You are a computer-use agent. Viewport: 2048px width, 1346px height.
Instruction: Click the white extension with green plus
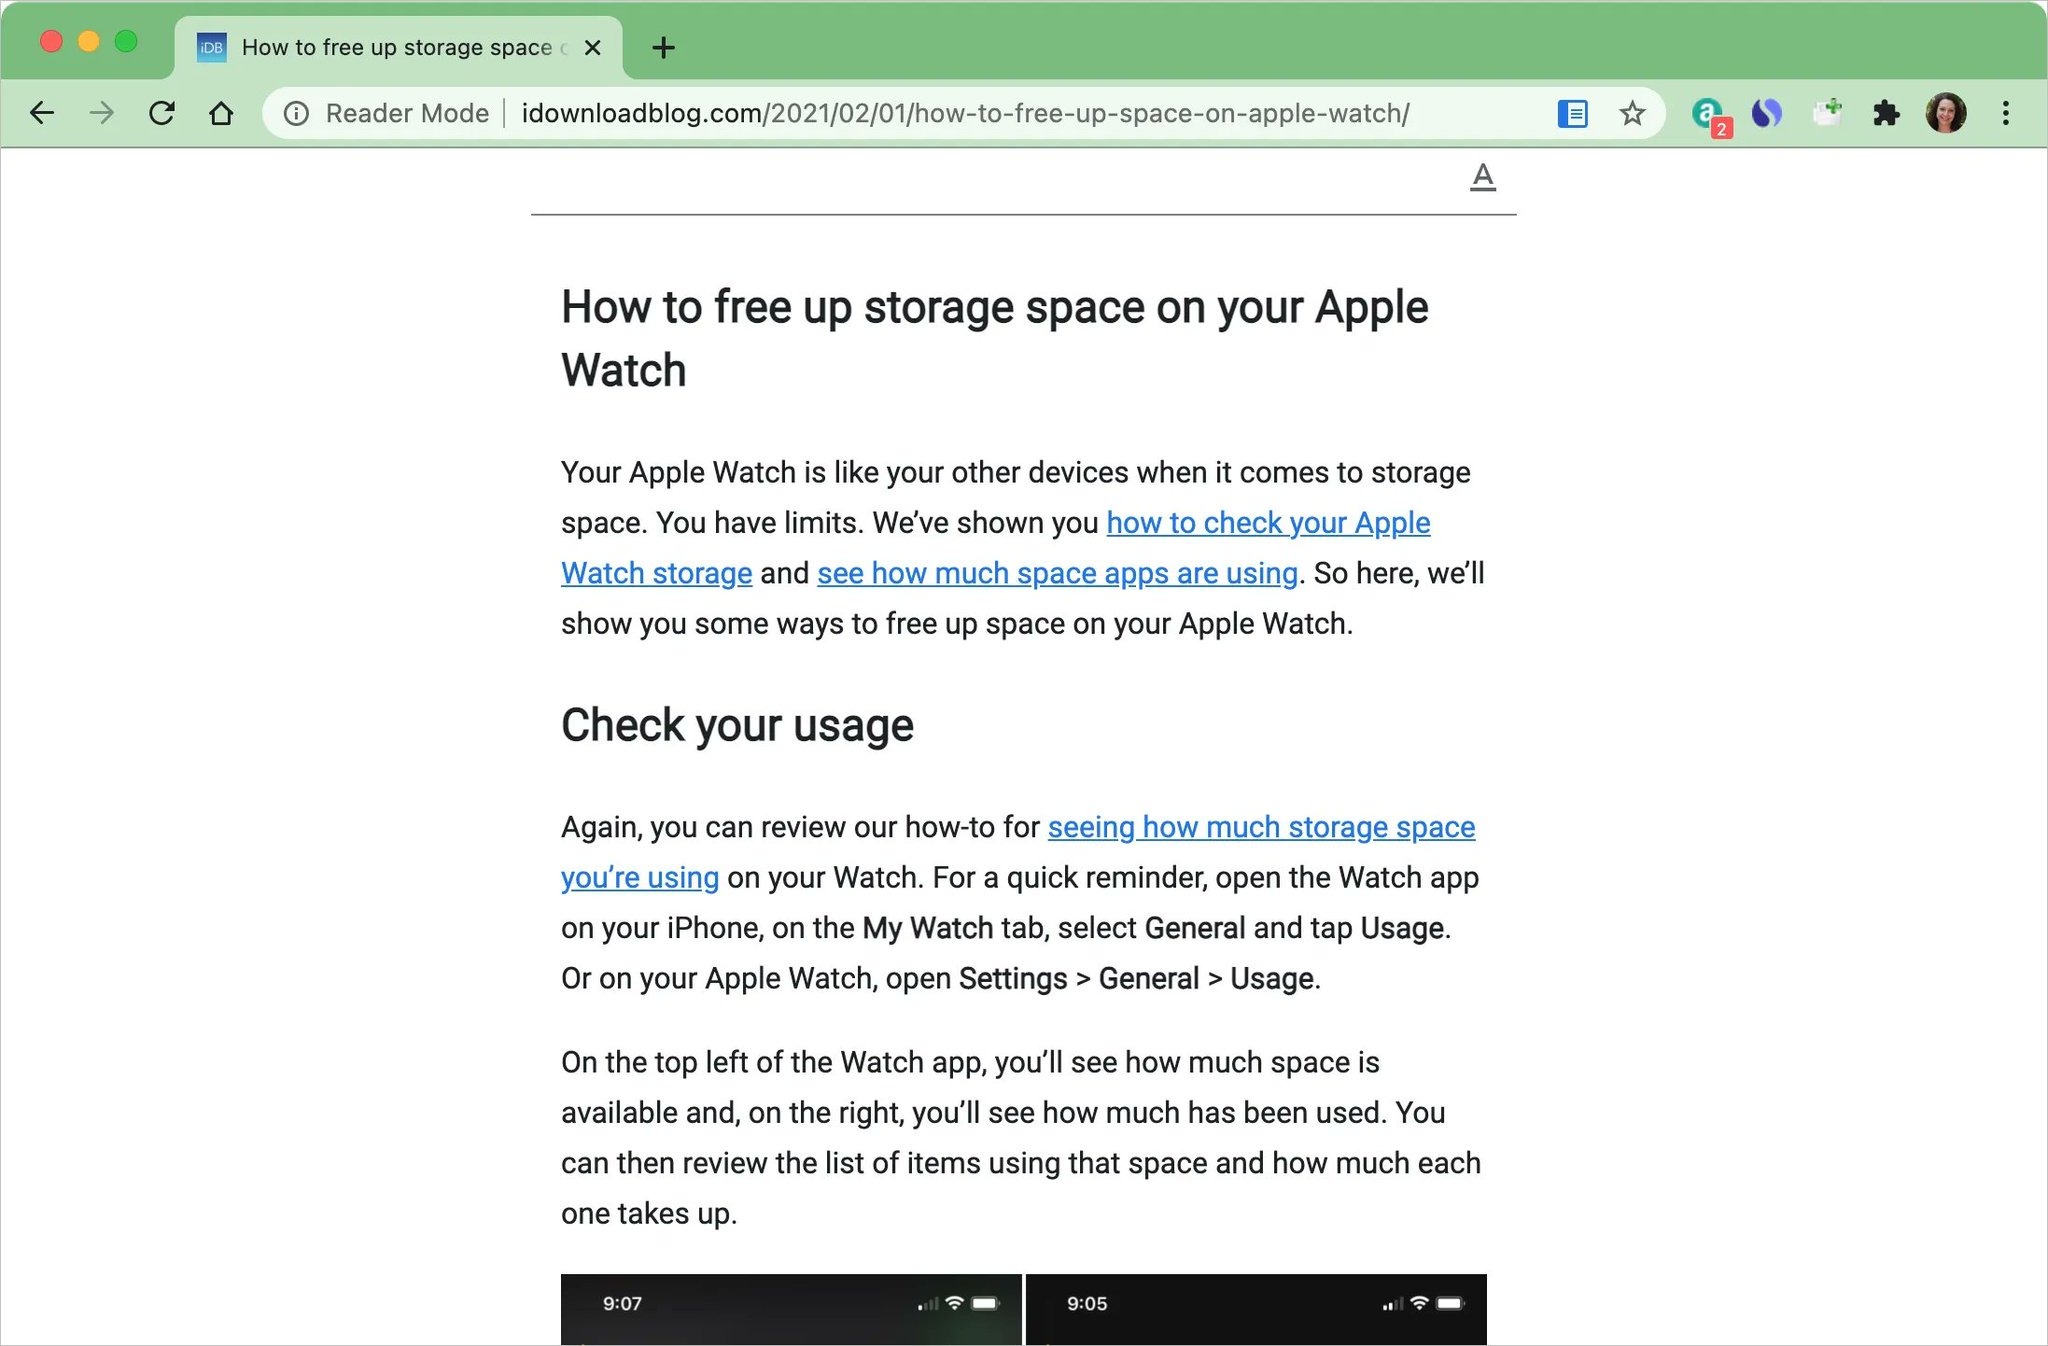[1827, 113]
